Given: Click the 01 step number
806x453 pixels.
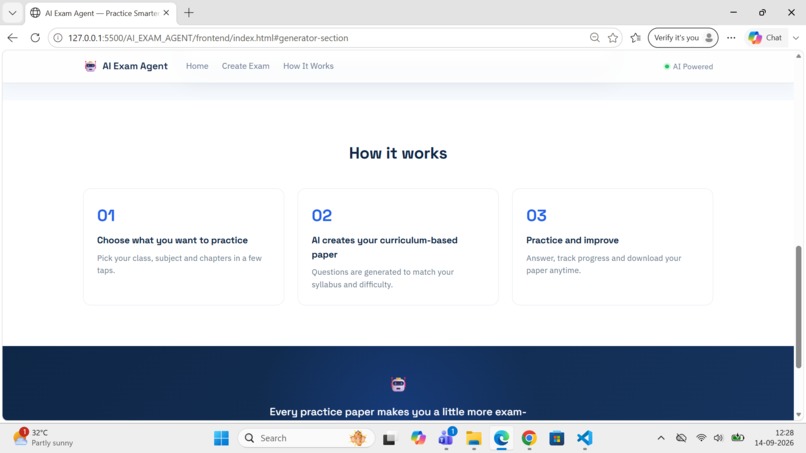Looking at the screenshot, I should tap(106, 215).
